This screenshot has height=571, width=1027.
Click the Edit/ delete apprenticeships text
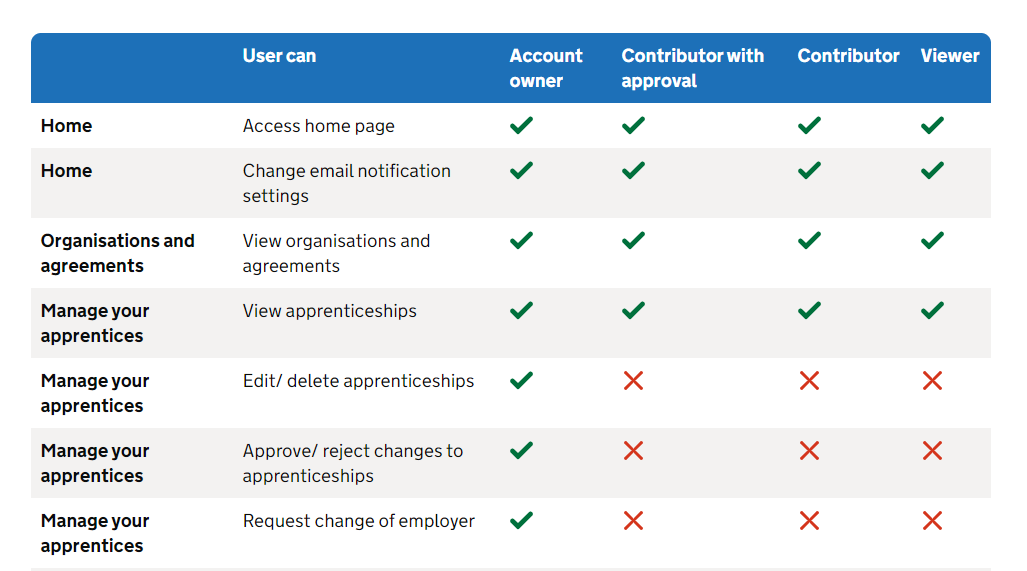point(358,381)
